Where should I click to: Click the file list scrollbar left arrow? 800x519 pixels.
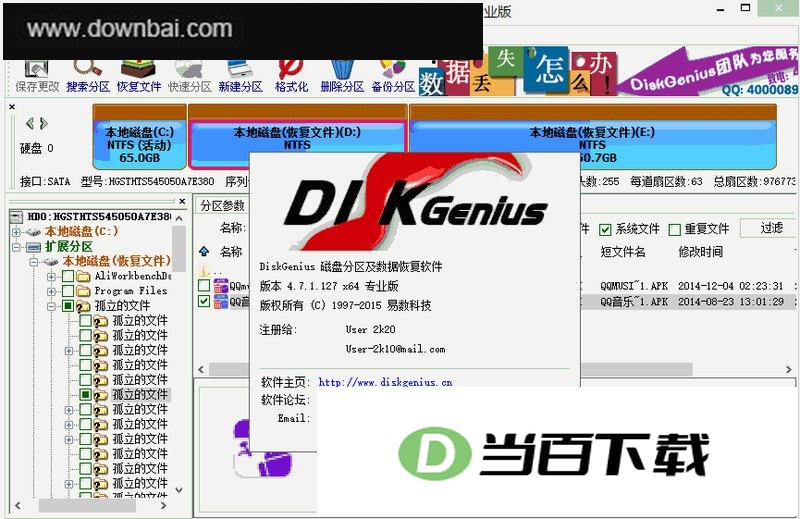201,369
